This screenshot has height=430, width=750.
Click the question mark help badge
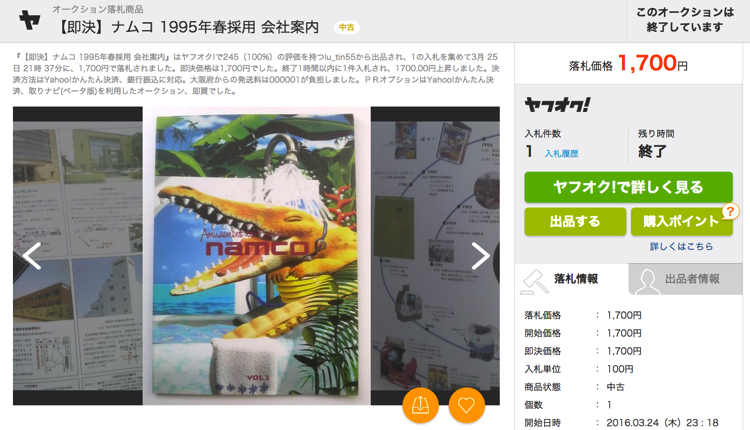tap(730, 211)
